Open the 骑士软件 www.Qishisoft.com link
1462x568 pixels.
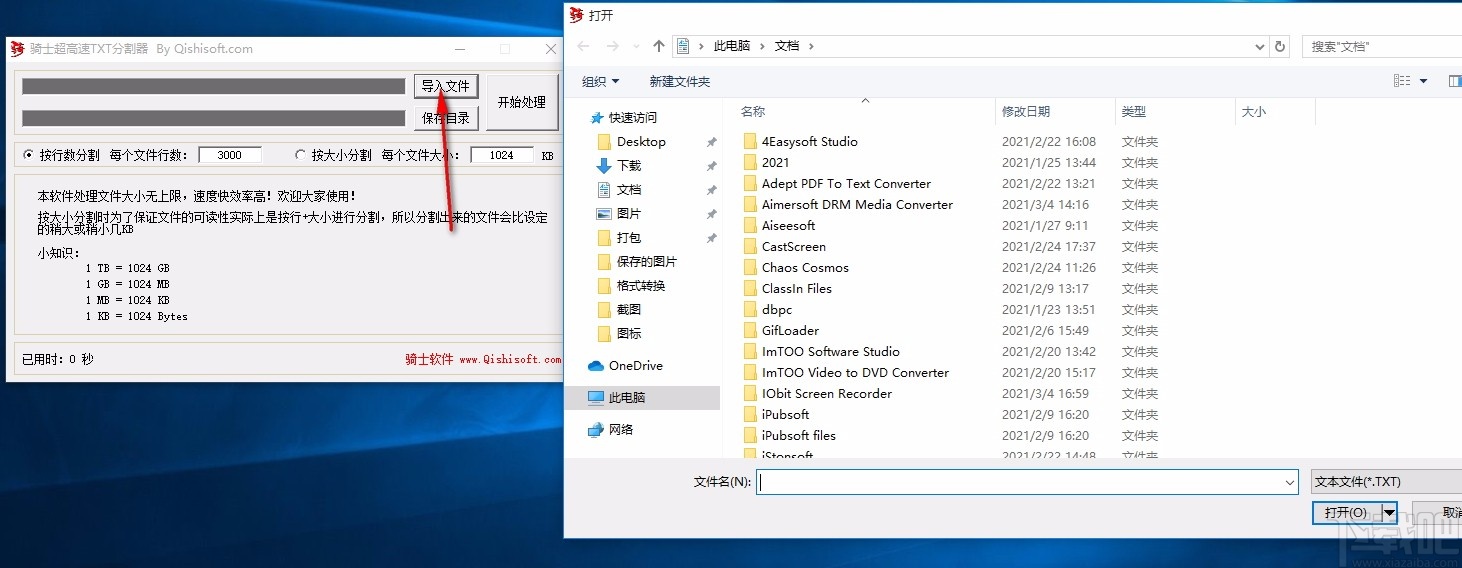point(483,359)
